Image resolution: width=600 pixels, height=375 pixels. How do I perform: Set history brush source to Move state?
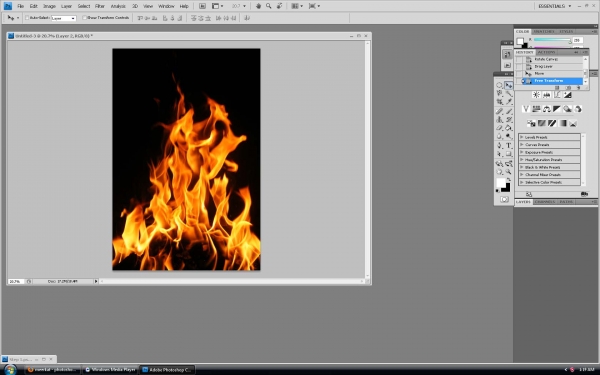[x=519, y=73]
